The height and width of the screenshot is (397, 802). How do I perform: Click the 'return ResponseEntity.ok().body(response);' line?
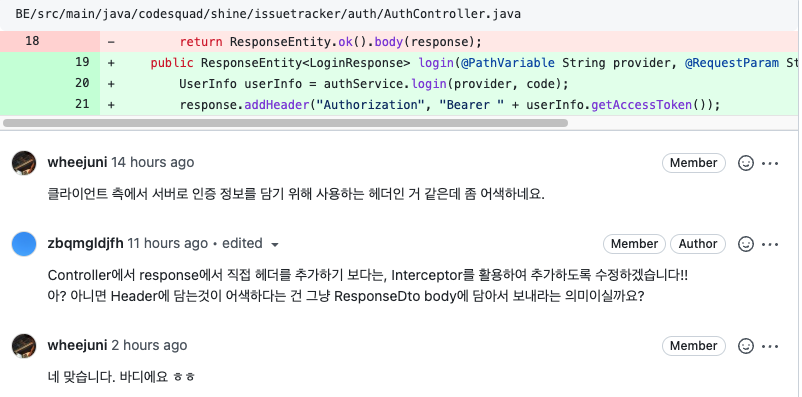pyautogui.click(x=330, y=42)
